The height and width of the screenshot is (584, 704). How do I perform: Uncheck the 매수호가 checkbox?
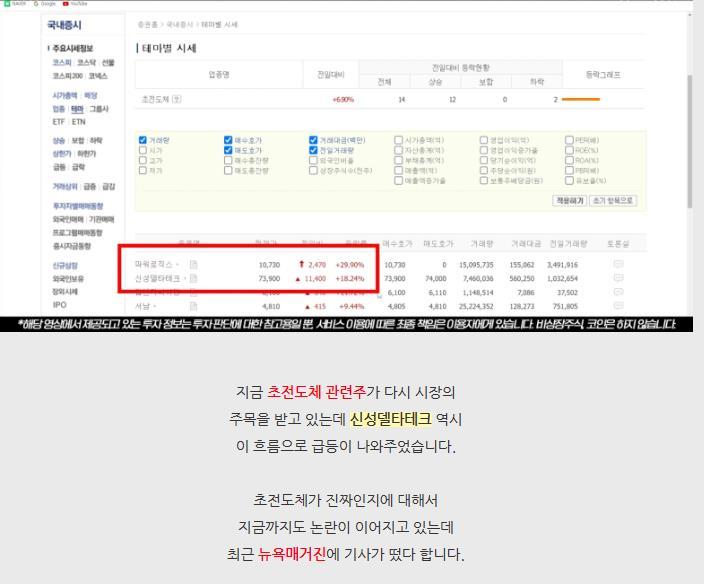tap(228, 140)
